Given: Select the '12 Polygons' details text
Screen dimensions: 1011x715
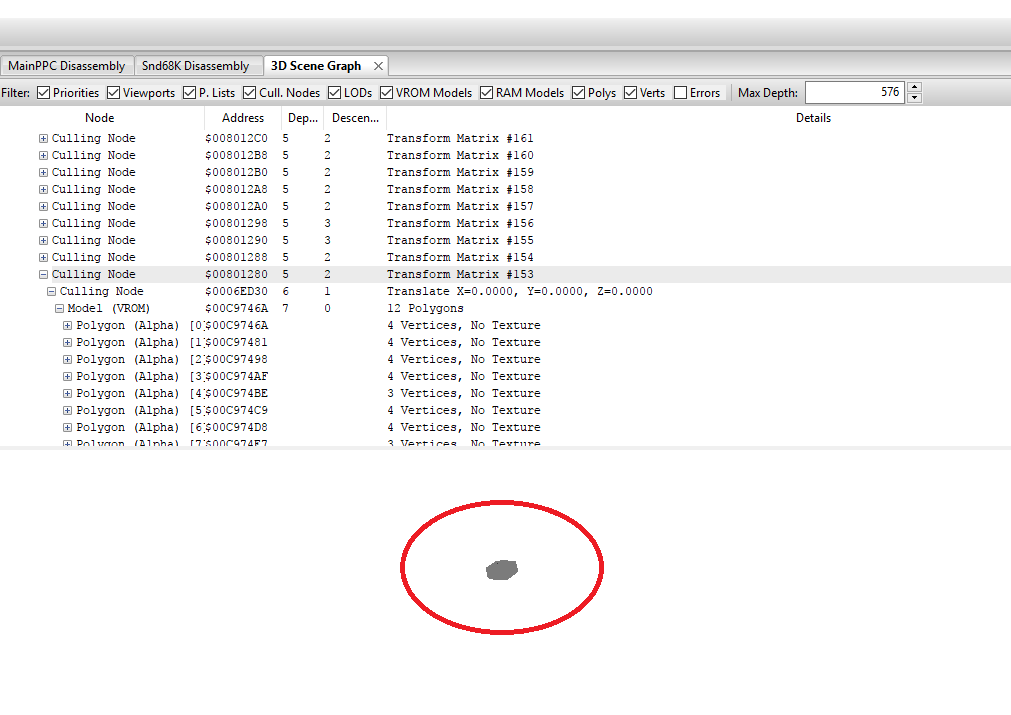Looking at the screenshot, I should (425, 308).
